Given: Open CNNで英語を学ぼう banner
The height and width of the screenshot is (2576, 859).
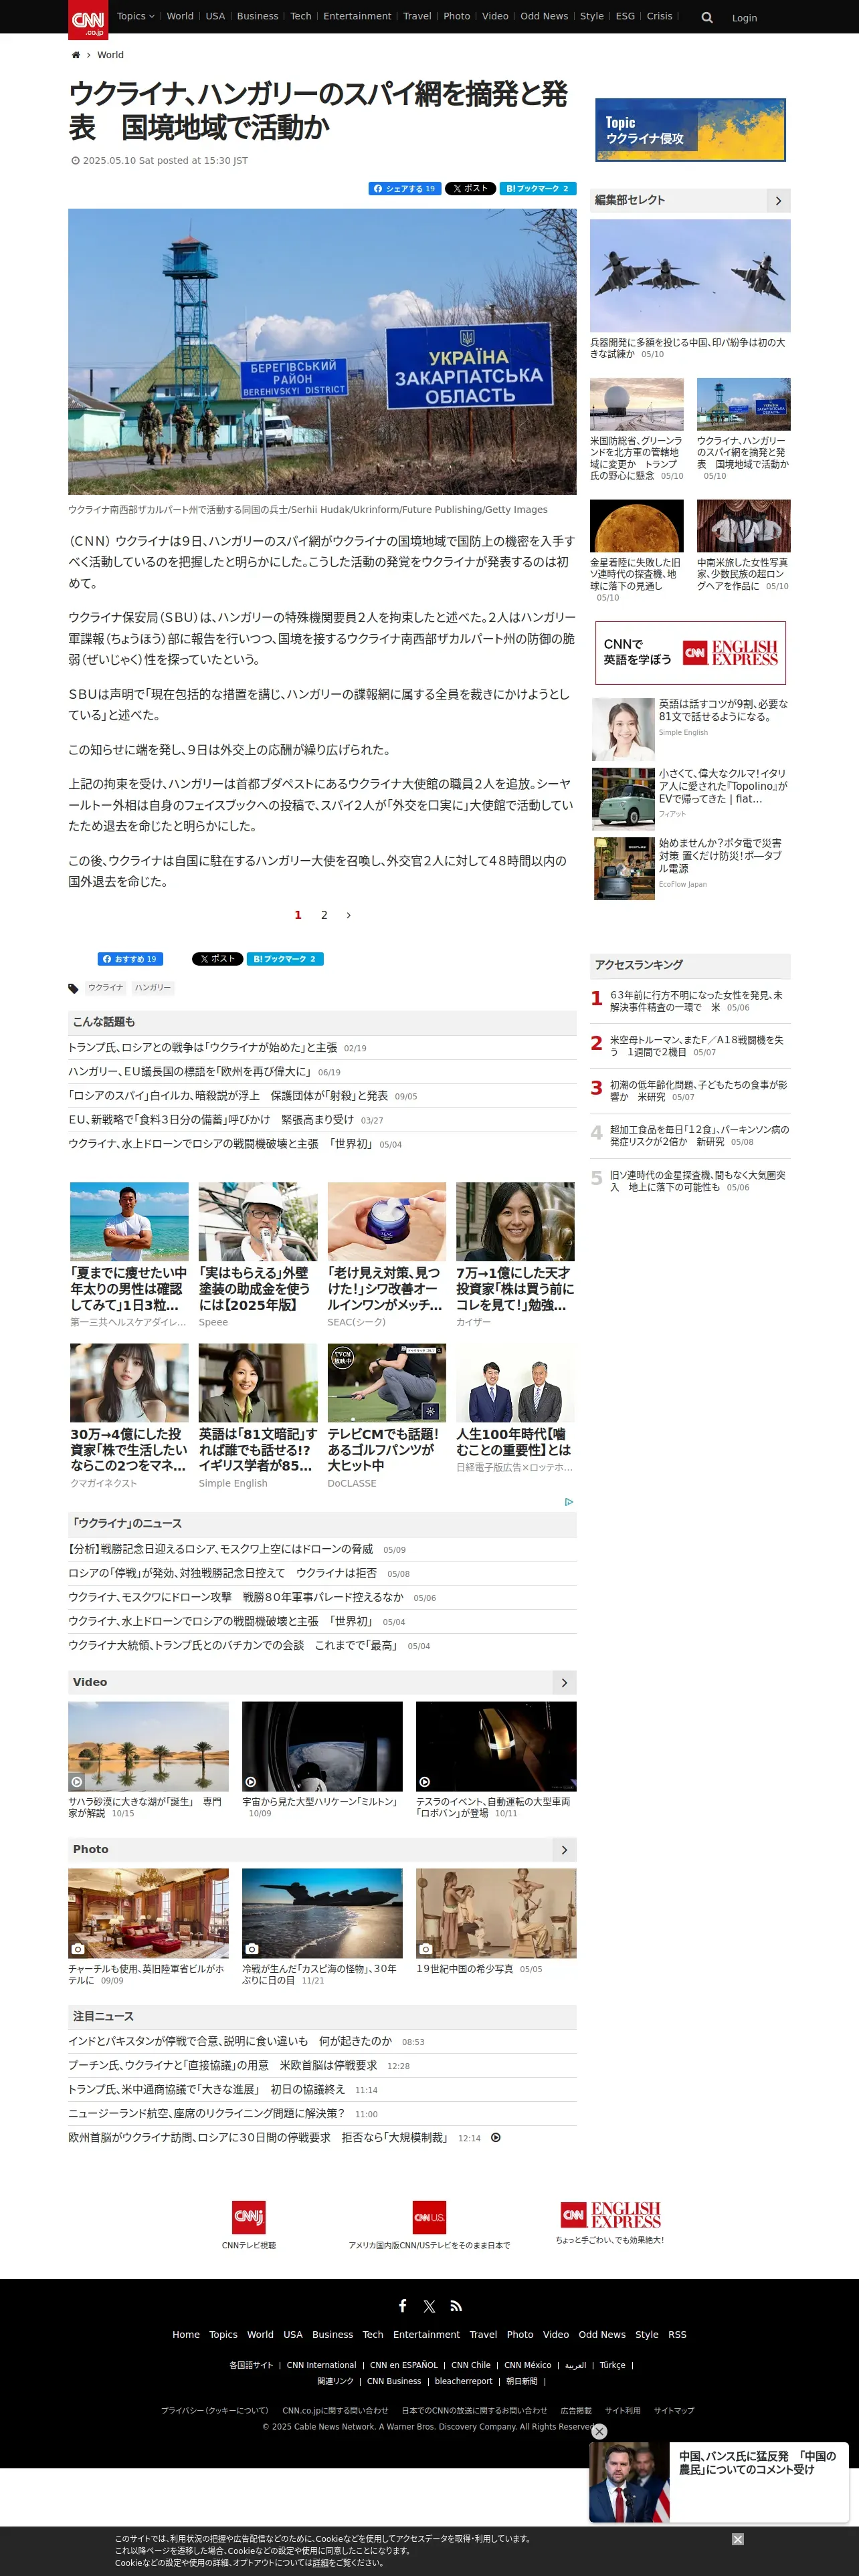Looking at the screenshot, I should [690, 653].
